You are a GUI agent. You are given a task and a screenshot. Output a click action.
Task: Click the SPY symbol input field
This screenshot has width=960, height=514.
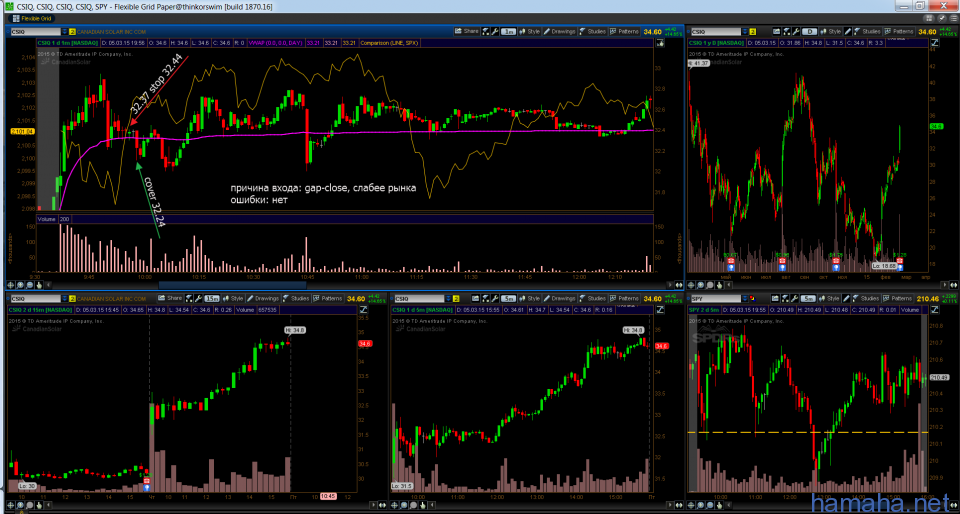[x=716, y=299]
